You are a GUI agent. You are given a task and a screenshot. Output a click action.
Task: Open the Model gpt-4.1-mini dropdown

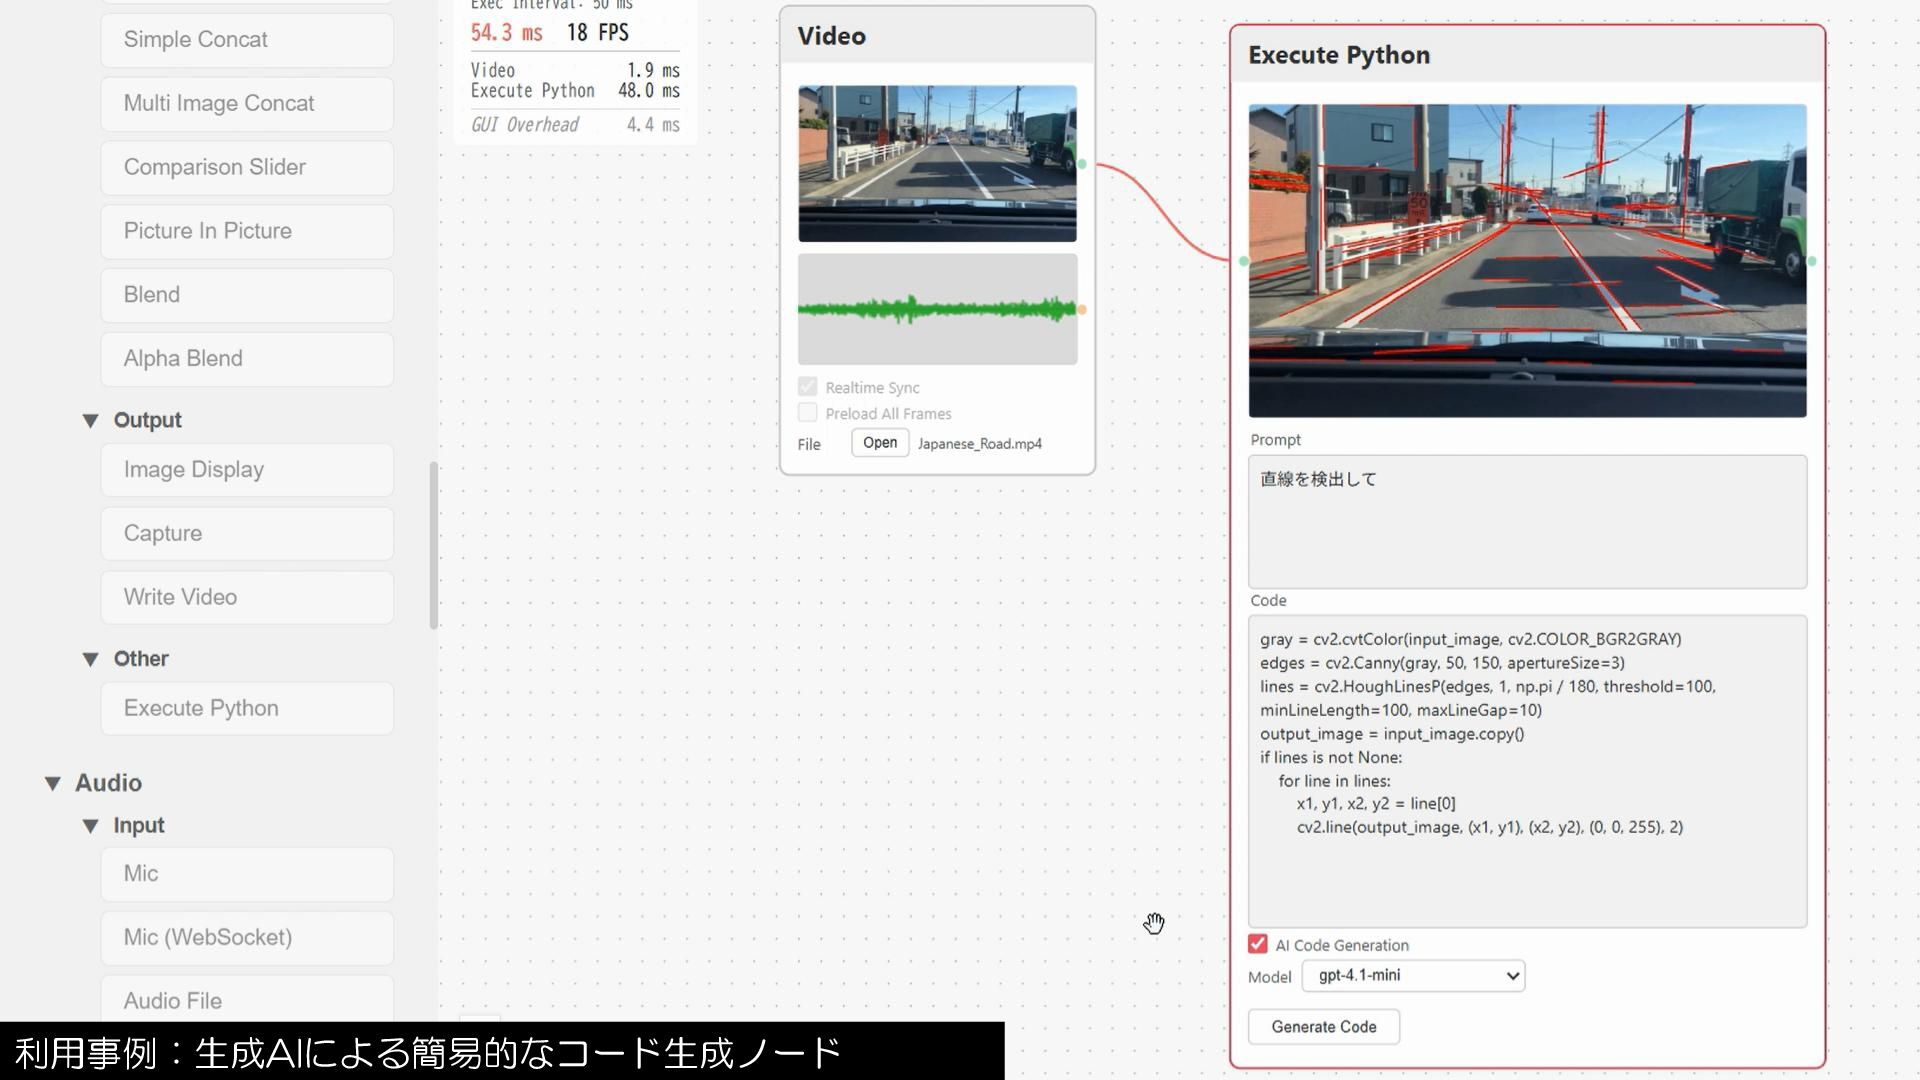(x=1412, y=976)
